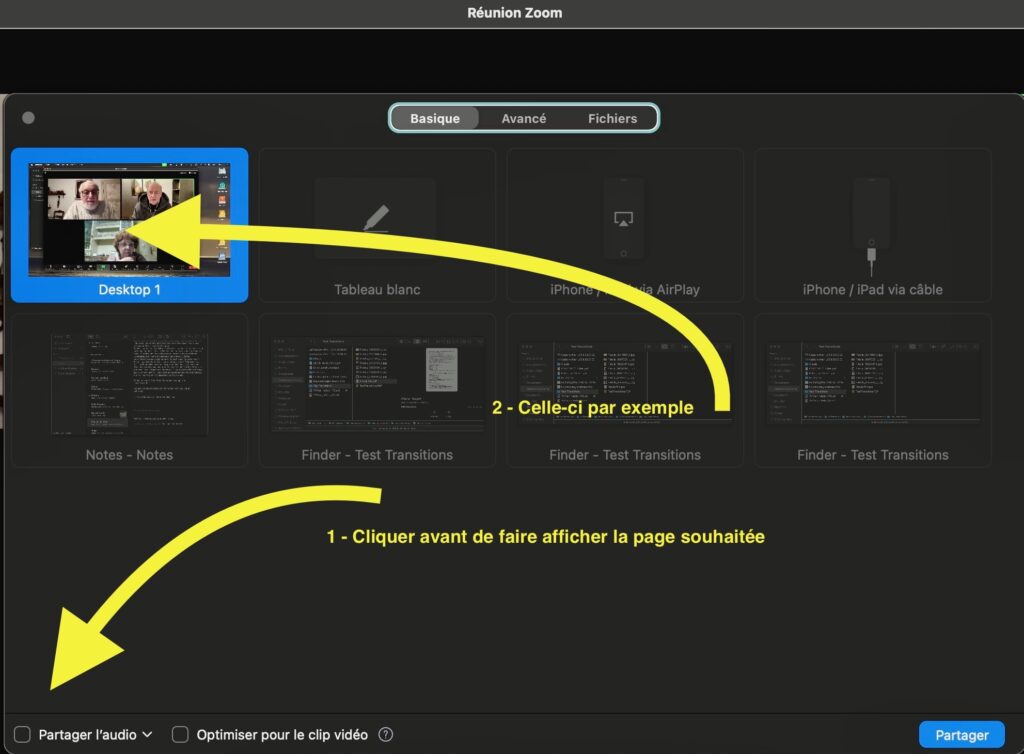Click the iPhone / iPad via câble label
The image size is (1024, 754).
coord(872,290)
